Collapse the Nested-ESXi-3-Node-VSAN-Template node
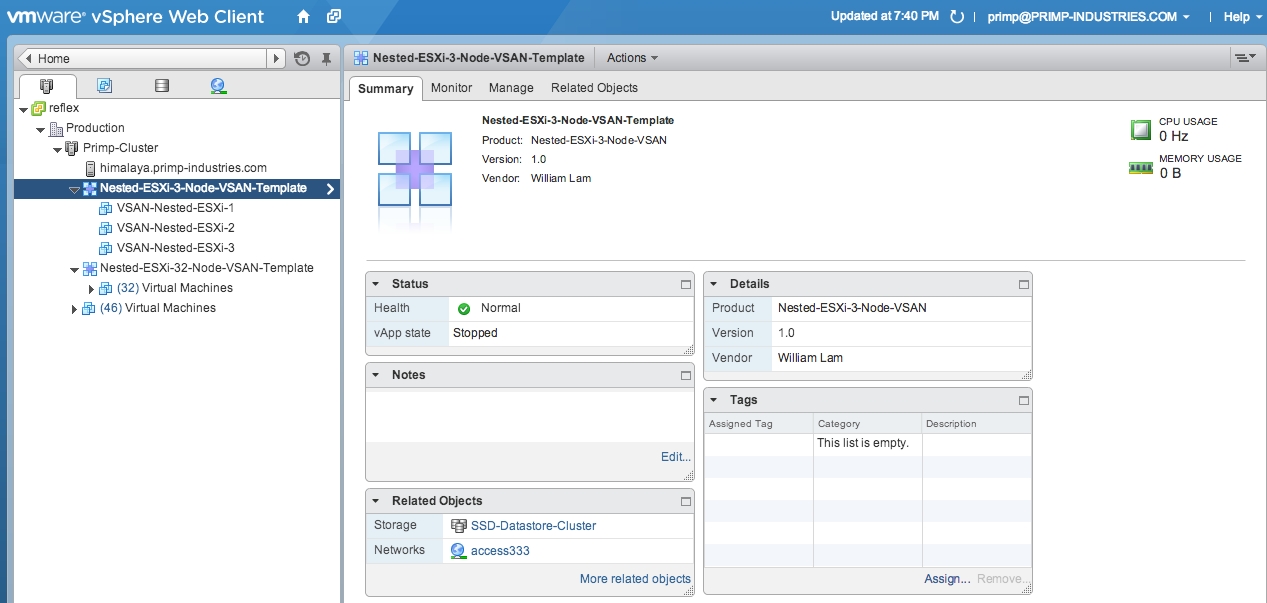1267x603 pixels. click(74, 189)
